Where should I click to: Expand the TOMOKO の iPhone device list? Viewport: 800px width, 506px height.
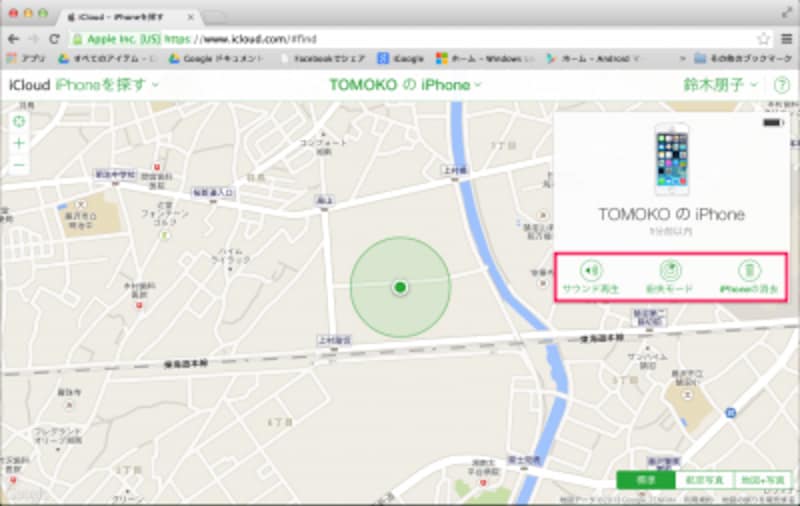(x=405, y=85)
